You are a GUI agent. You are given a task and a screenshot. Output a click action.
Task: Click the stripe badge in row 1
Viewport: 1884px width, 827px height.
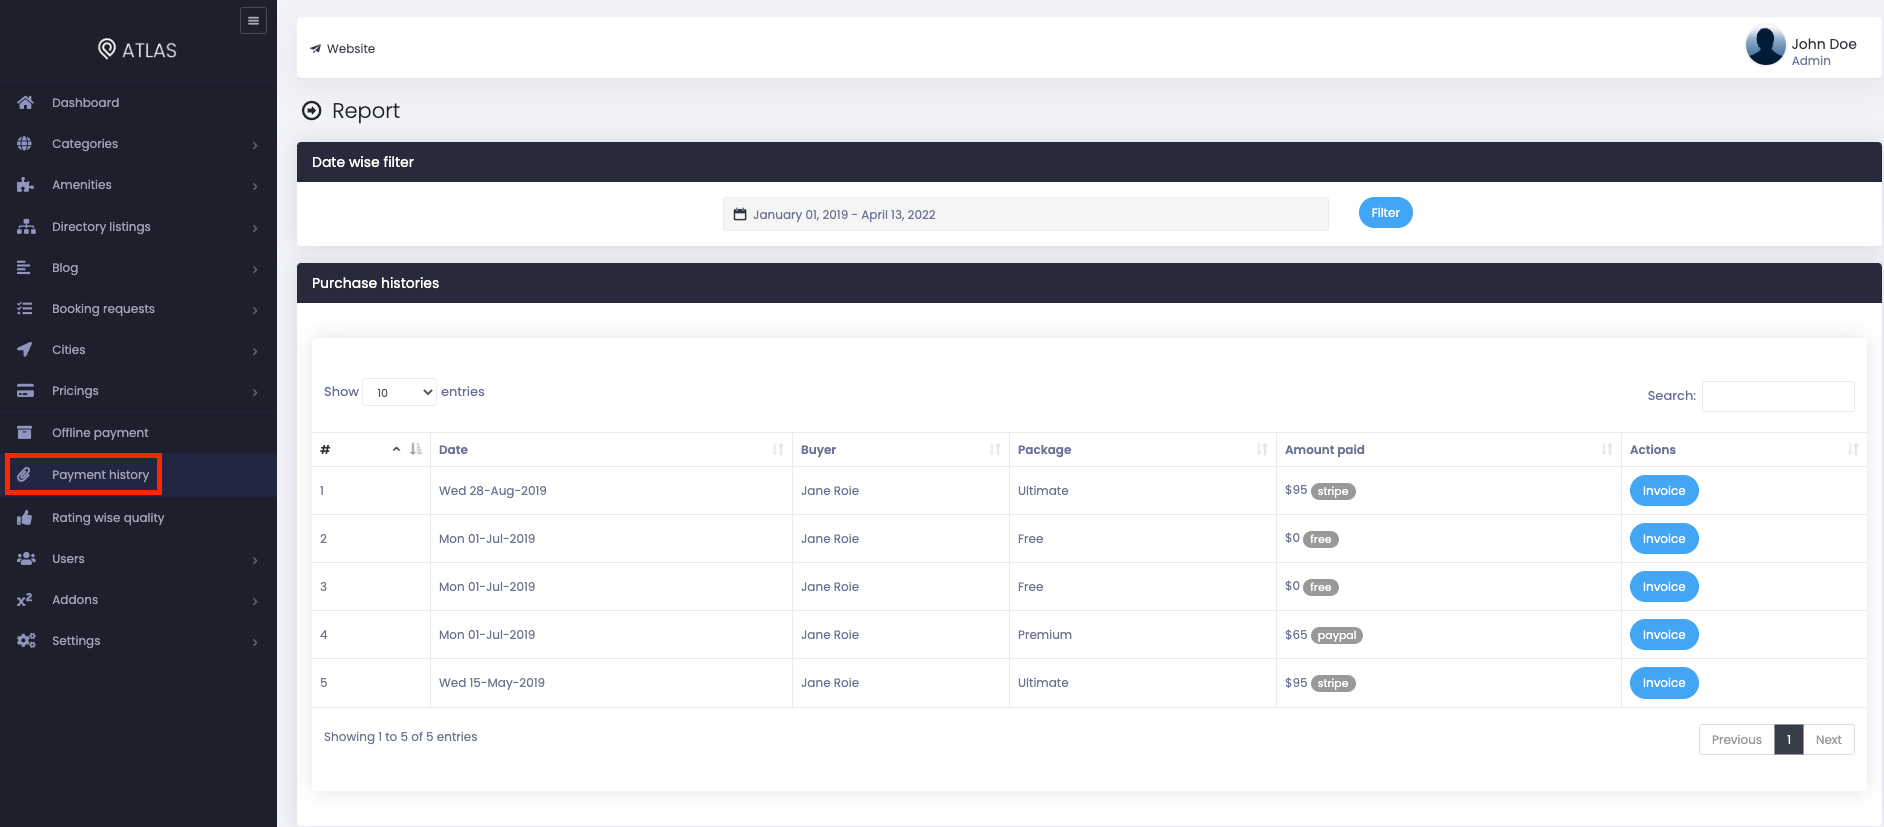coord(1333,491)
